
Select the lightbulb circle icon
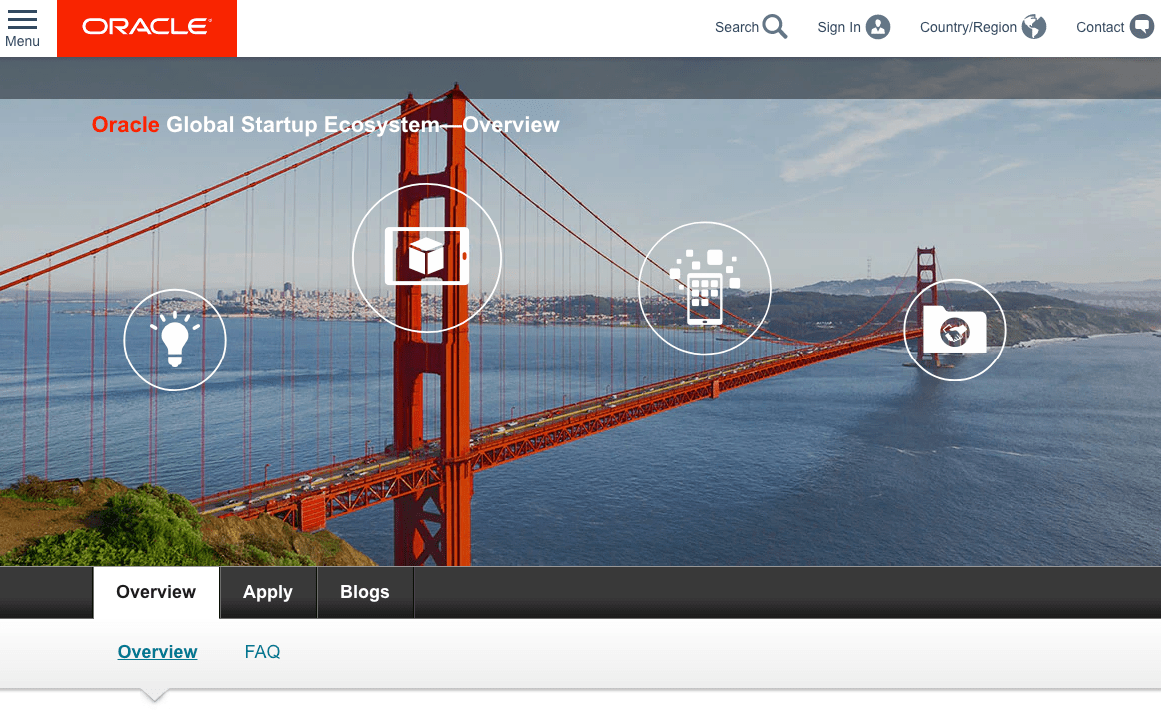[175, 340]
